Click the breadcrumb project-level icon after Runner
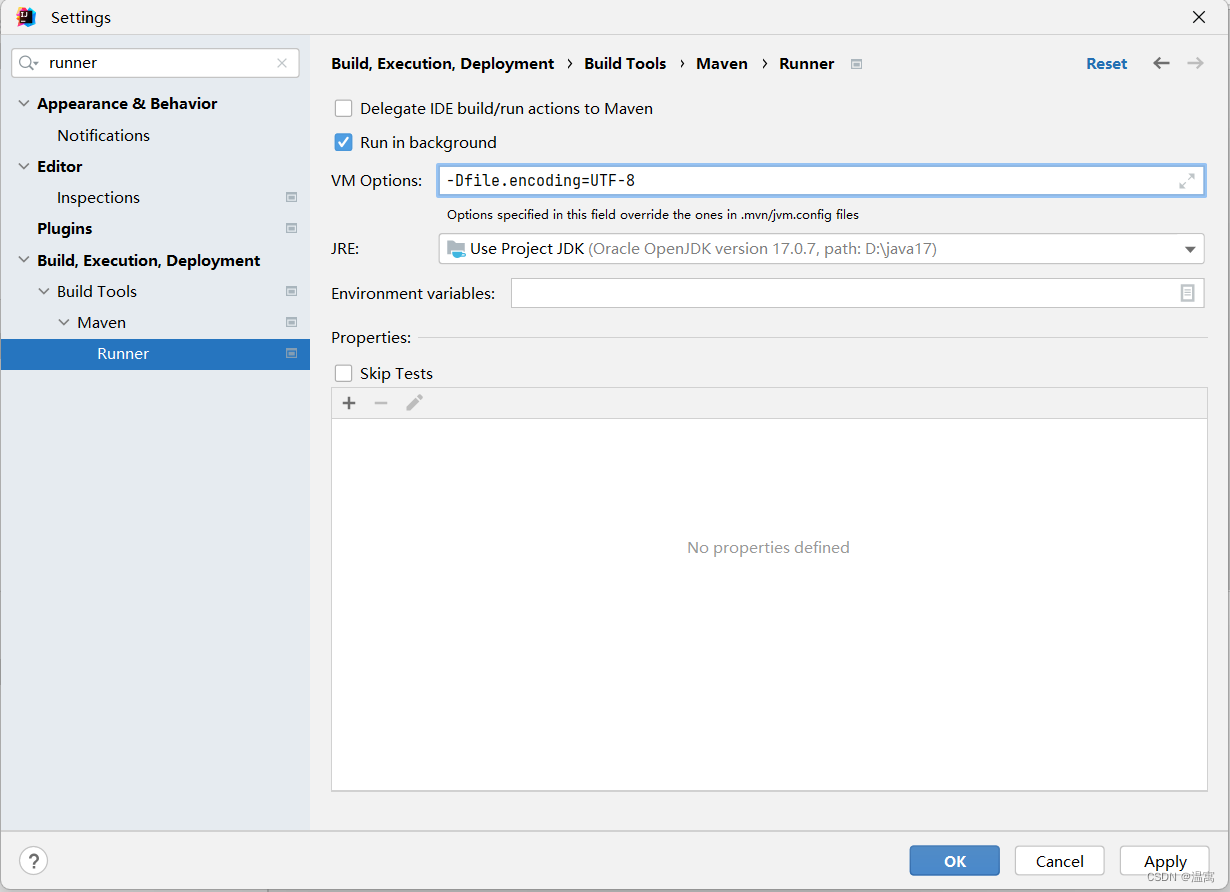Image resolution: width=1230 pixels, height=892 pixels. click(x=856, y=64)
